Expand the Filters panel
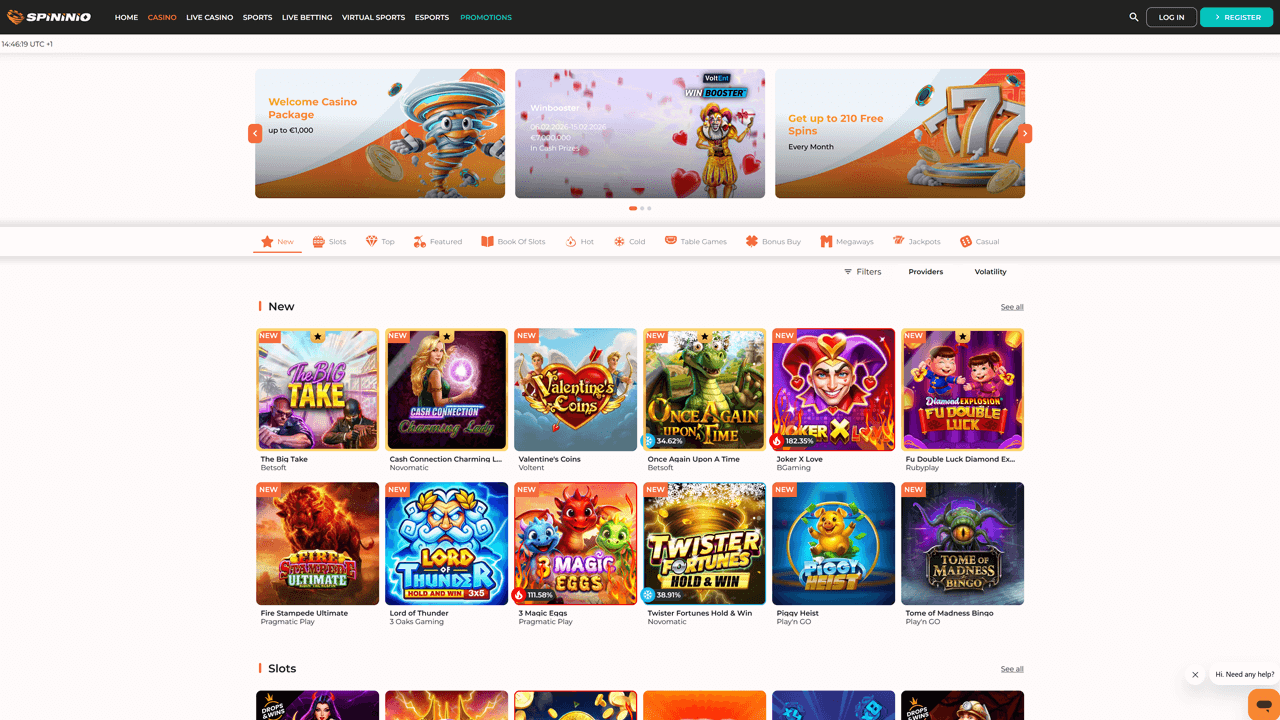Viewport: 1280px width, 720px height. pos(862,272)
